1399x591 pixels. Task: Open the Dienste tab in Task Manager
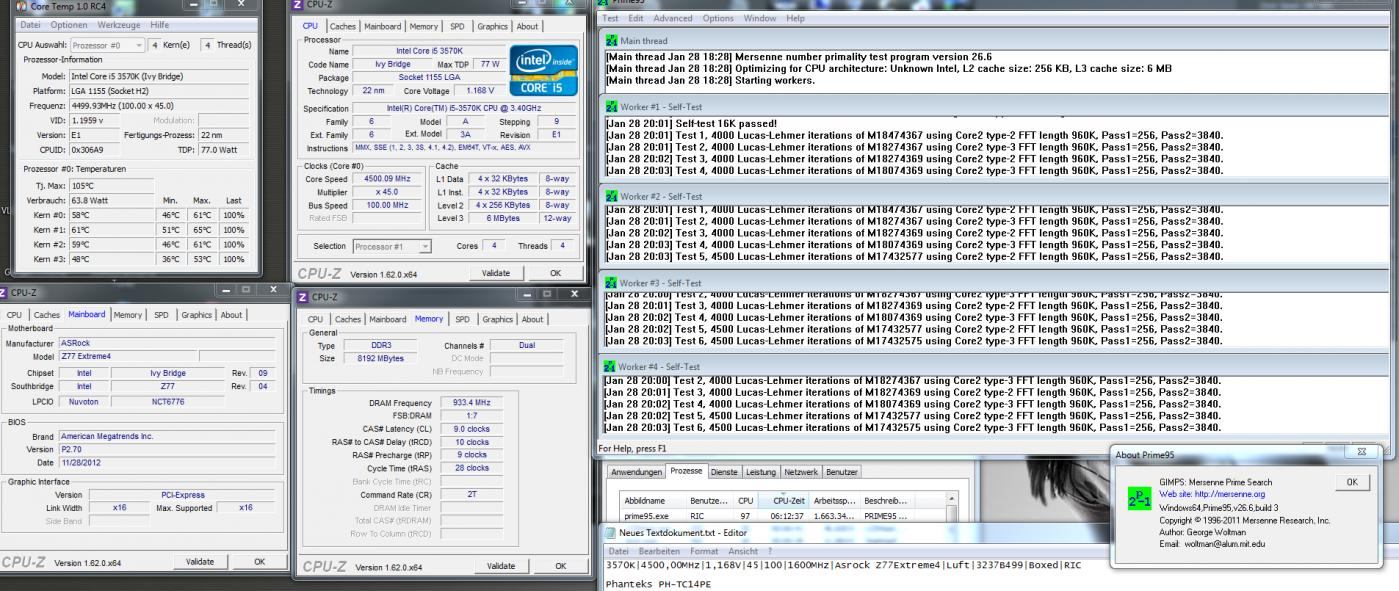(724, 472)
